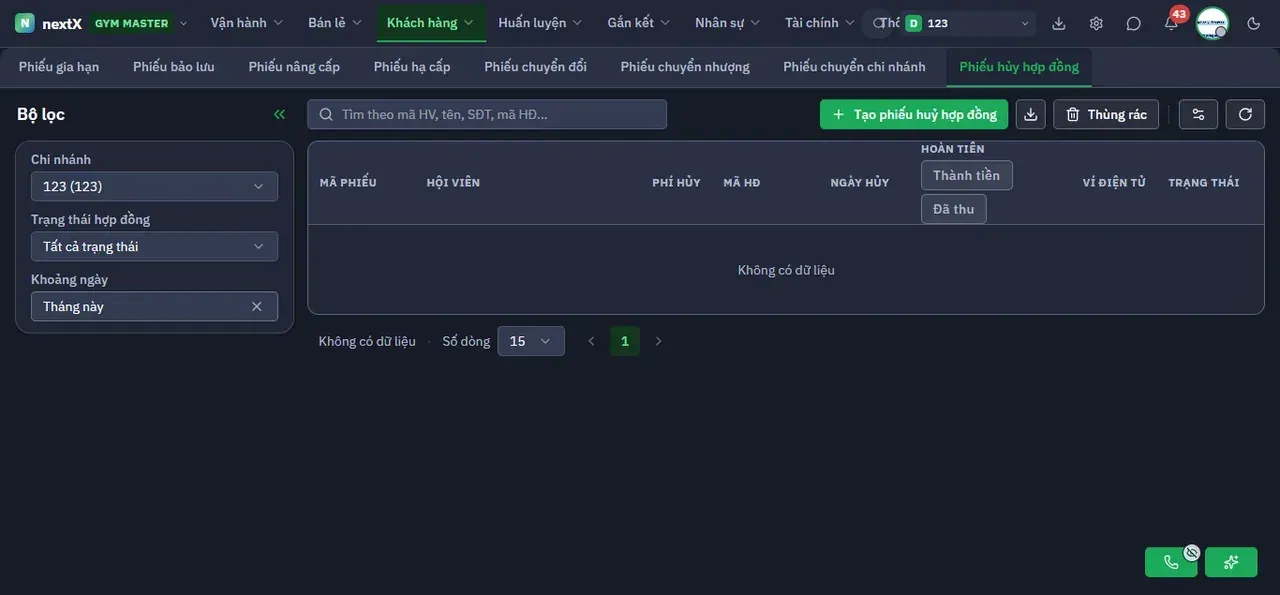Click Tạo phiếu huỷ hợp đồng button
The width and height of the screenshot is (1280, 595).
pyautogui.click(x=914, y=114)
